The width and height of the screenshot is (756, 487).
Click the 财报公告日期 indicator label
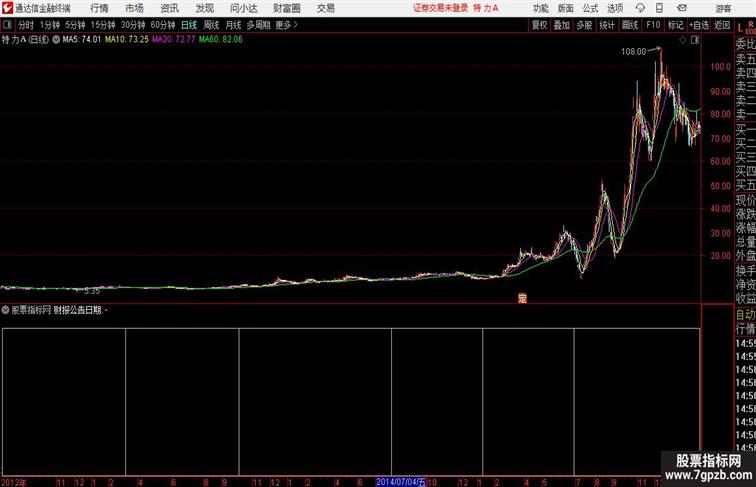pyautogui.click(x=77, y=310)
